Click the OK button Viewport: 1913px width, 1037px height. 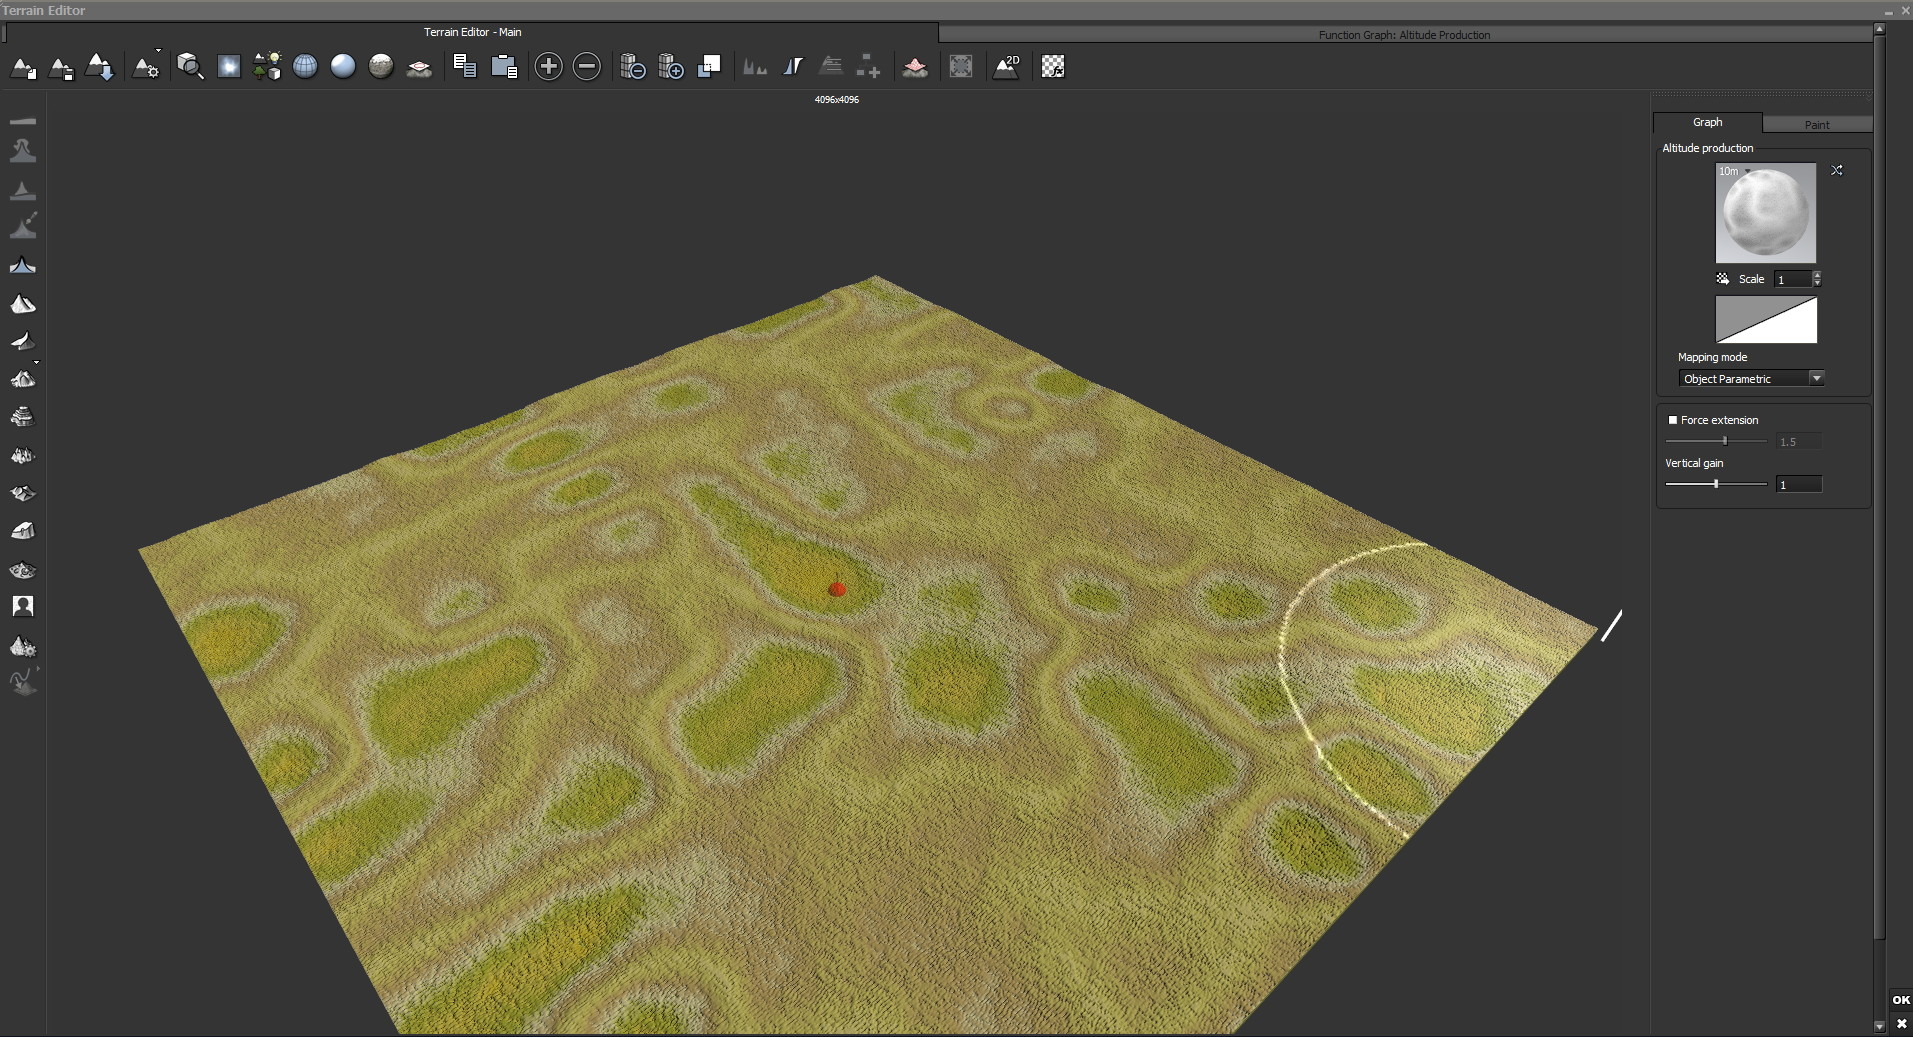coord(1901,1000)
